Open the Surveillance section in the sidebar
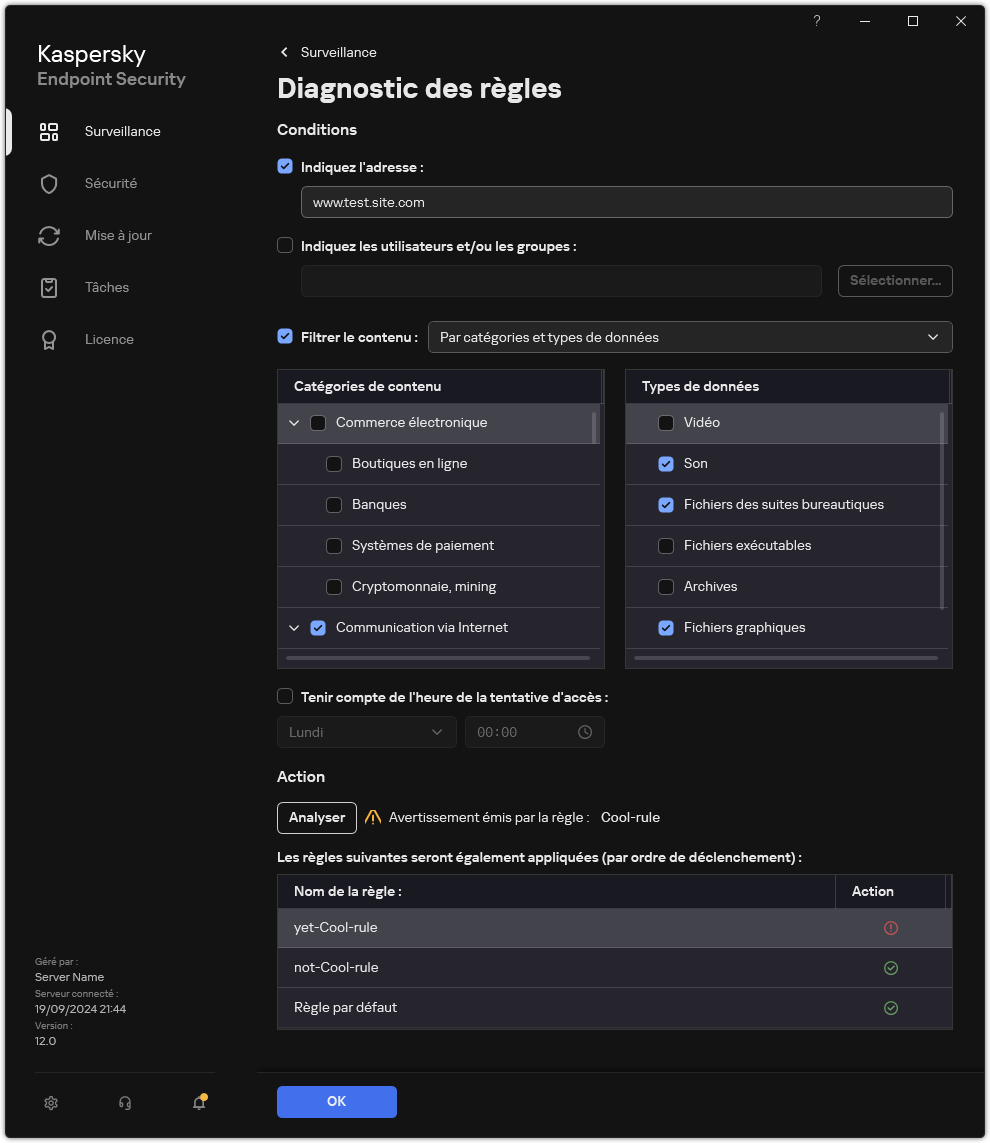Image resolution: width=990 pixels, height=1143 pixels. [122, 131]
